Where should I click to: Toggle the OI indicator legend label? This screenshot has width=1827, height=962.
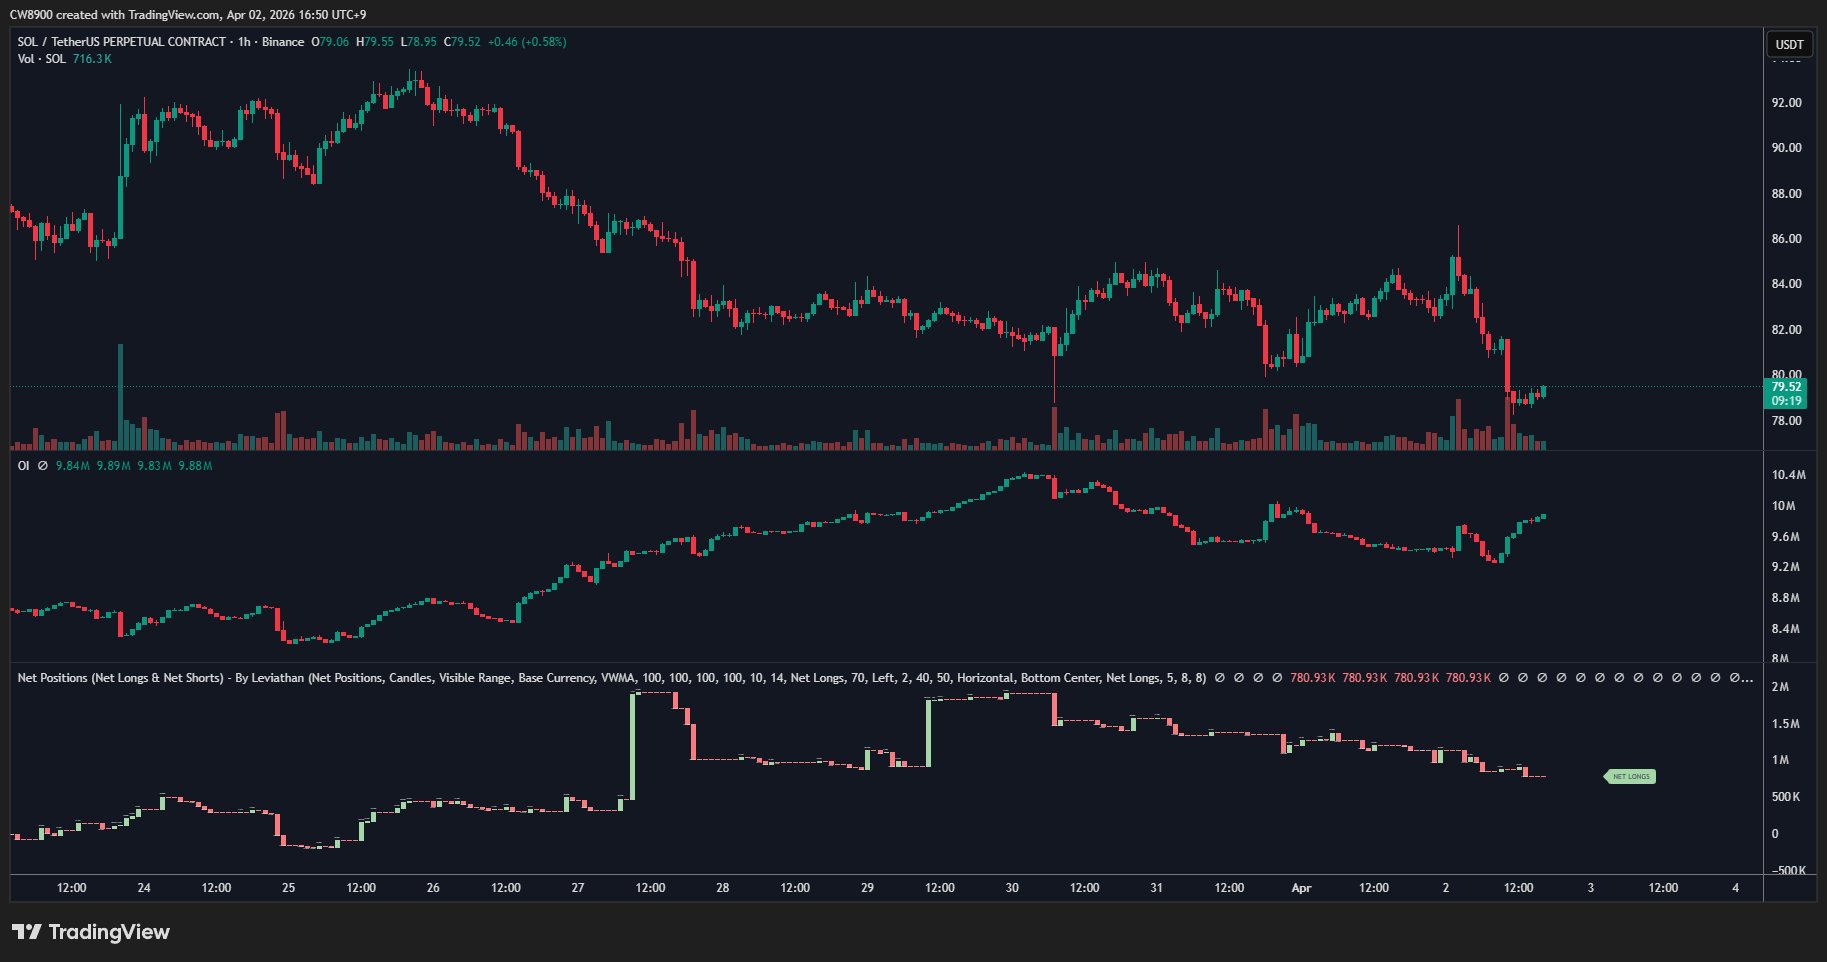[23, 466]
